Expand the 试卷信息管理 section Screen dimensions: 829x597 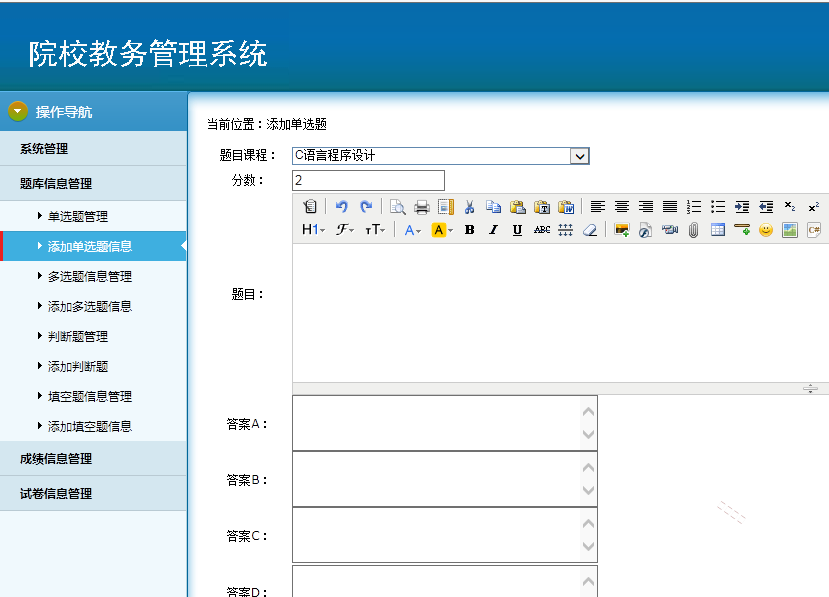tap(93, 493)
